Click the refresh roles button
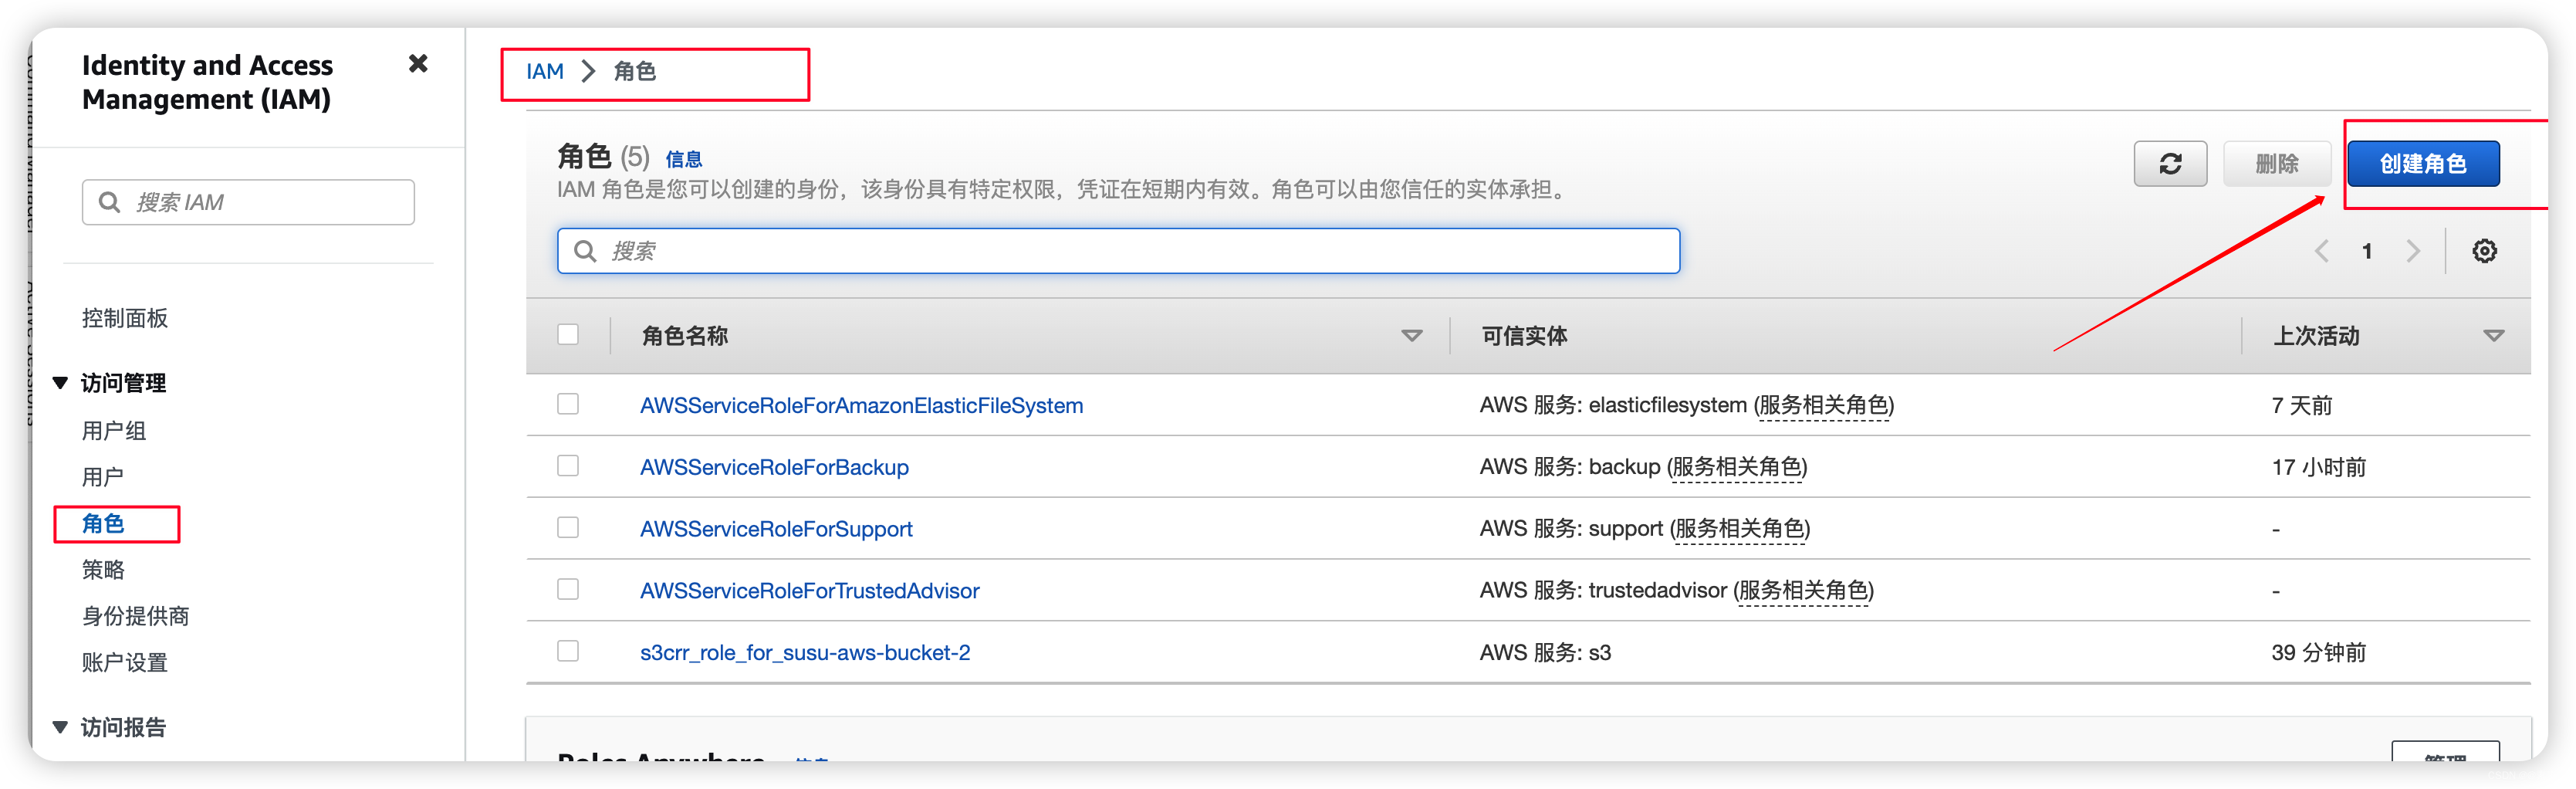Viewport: 2576px width, 789px height. (2170, 164)
